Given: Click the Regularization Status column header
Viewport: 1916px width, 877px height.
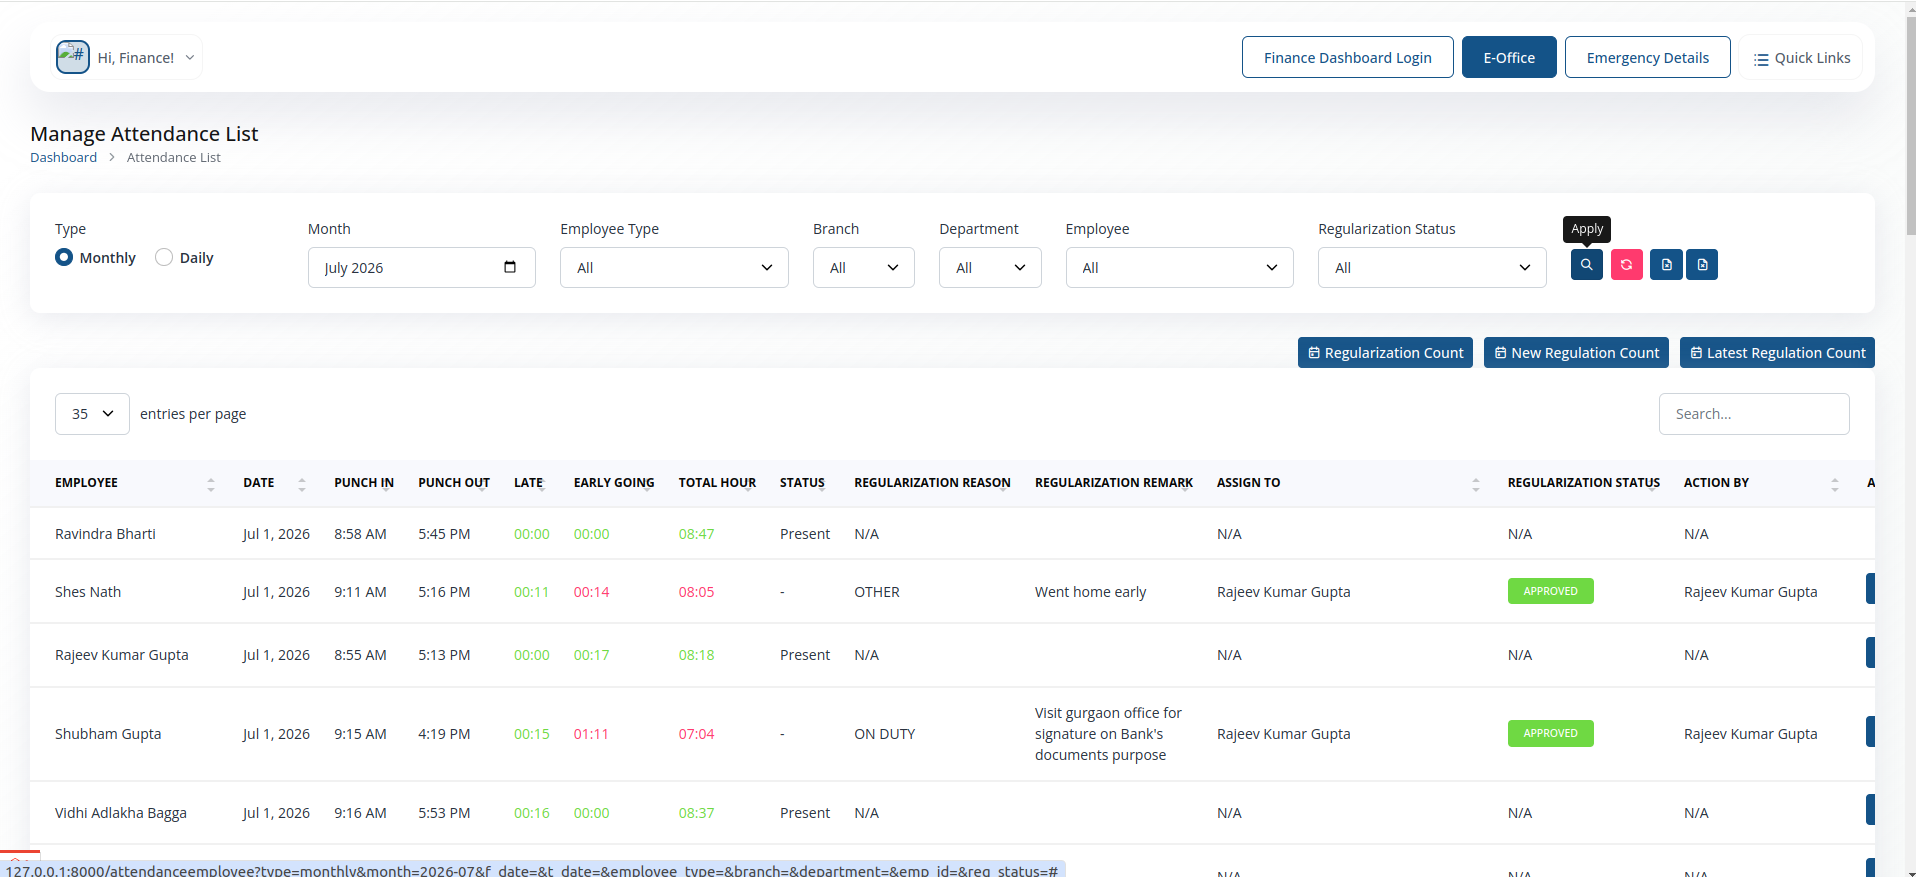Looking at the screenshot, I should 1584,483.
